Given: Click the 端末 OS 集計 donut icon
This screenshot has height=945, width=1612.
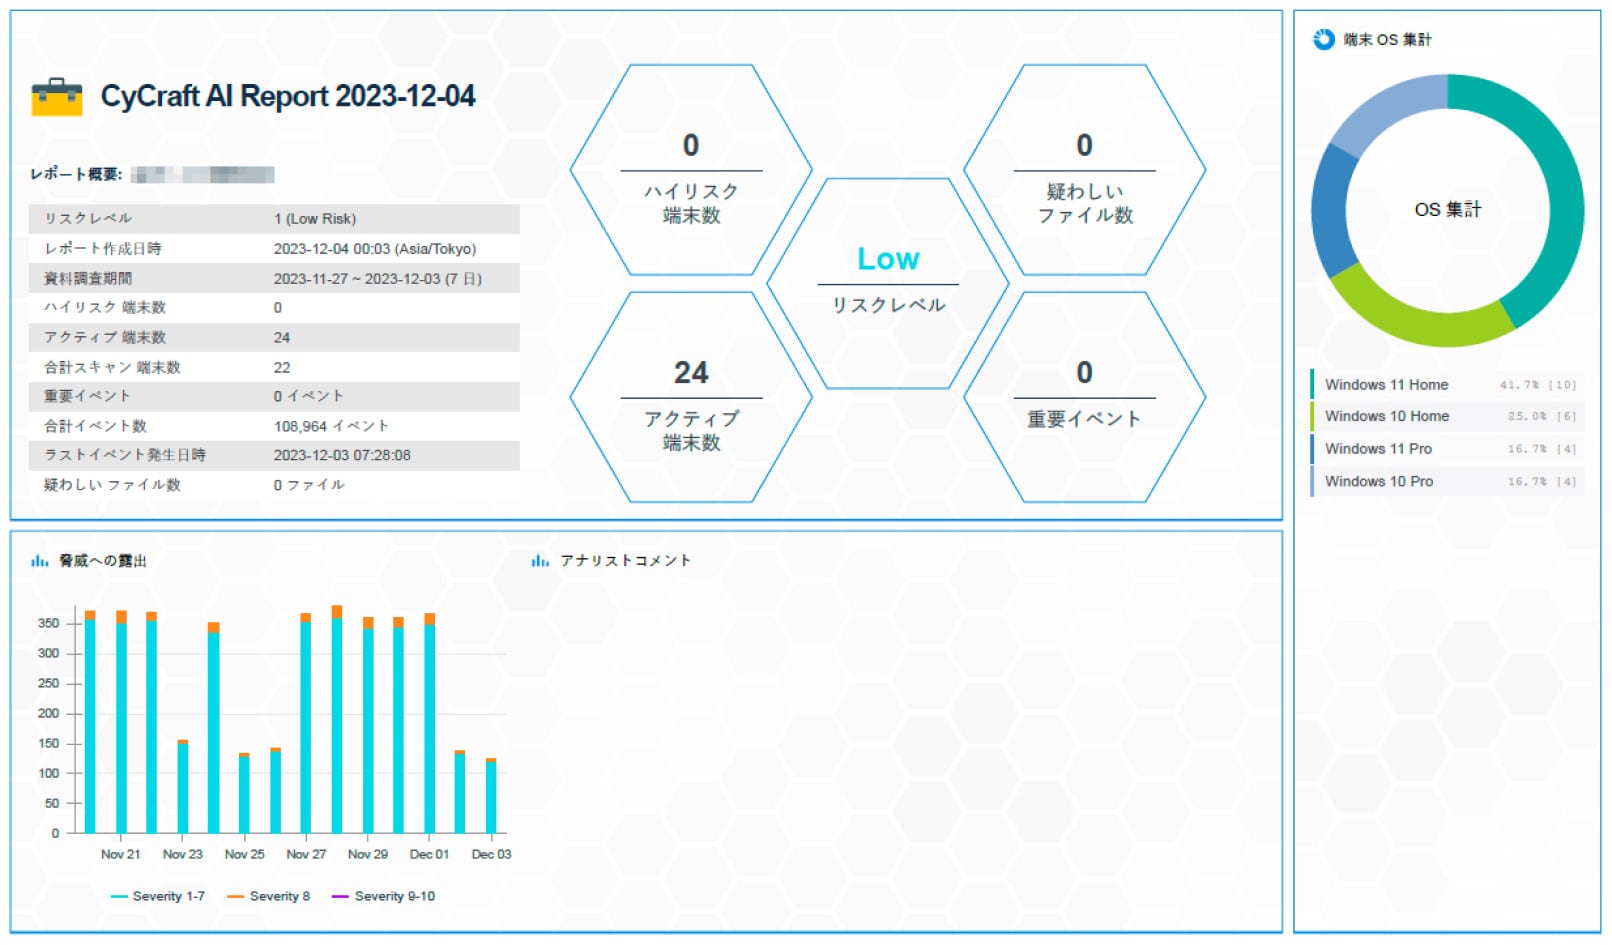Looking at the screenshot, I should pos(1324,39).
